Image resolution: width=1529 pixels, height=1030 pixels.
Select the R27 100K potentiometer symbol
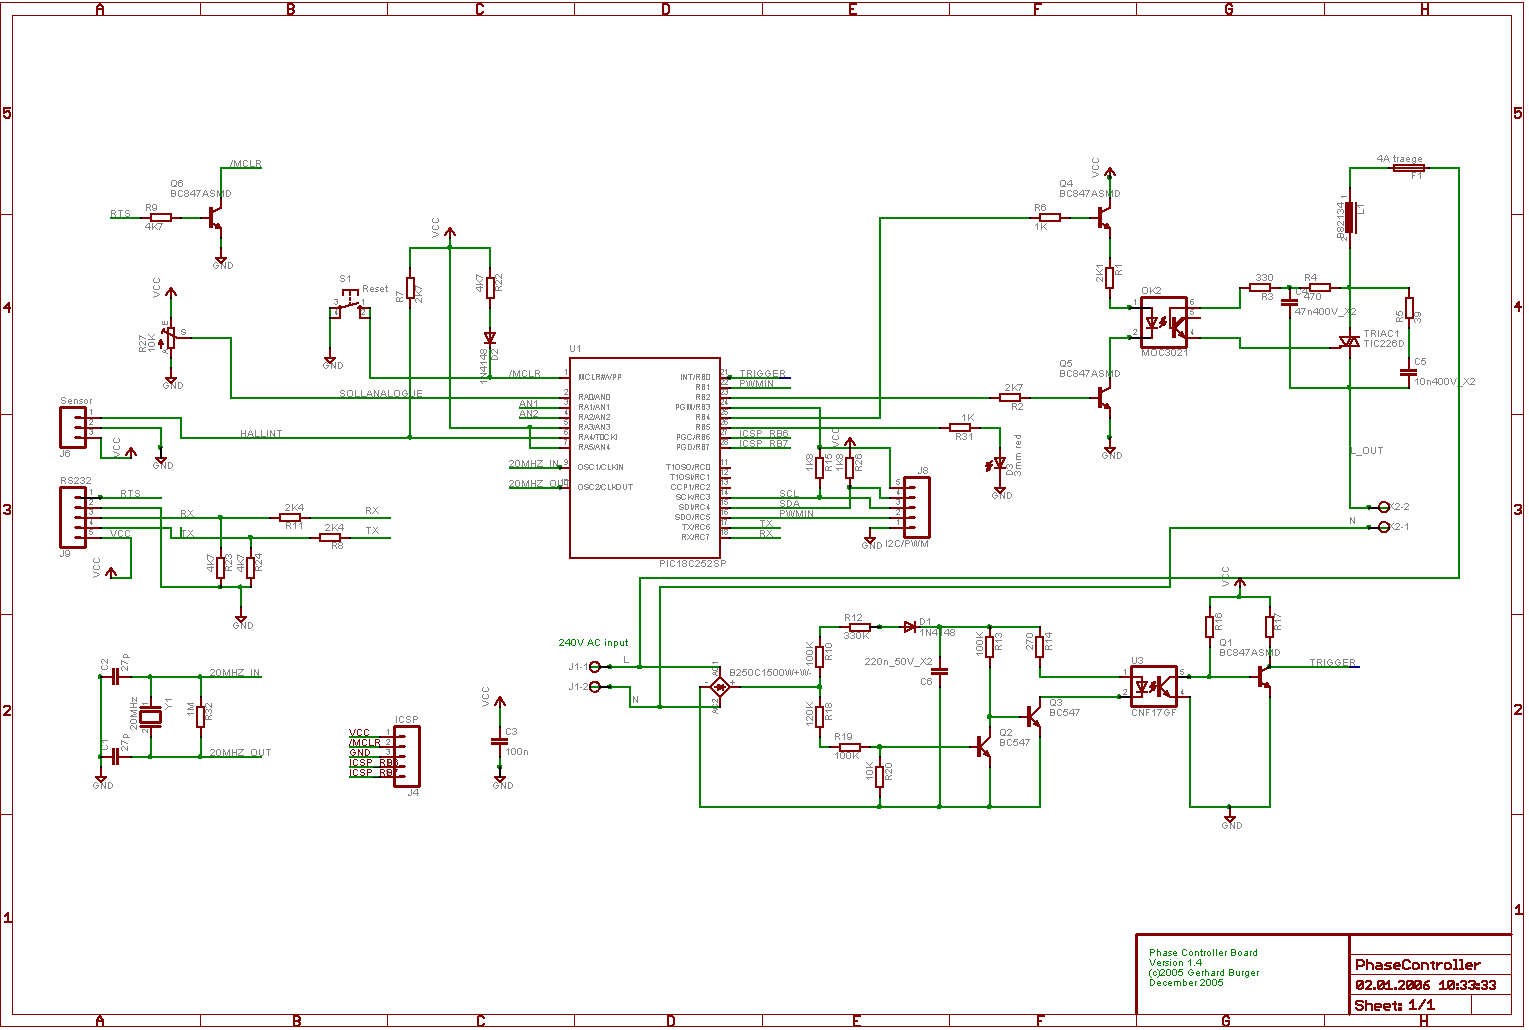click(170, 339)
